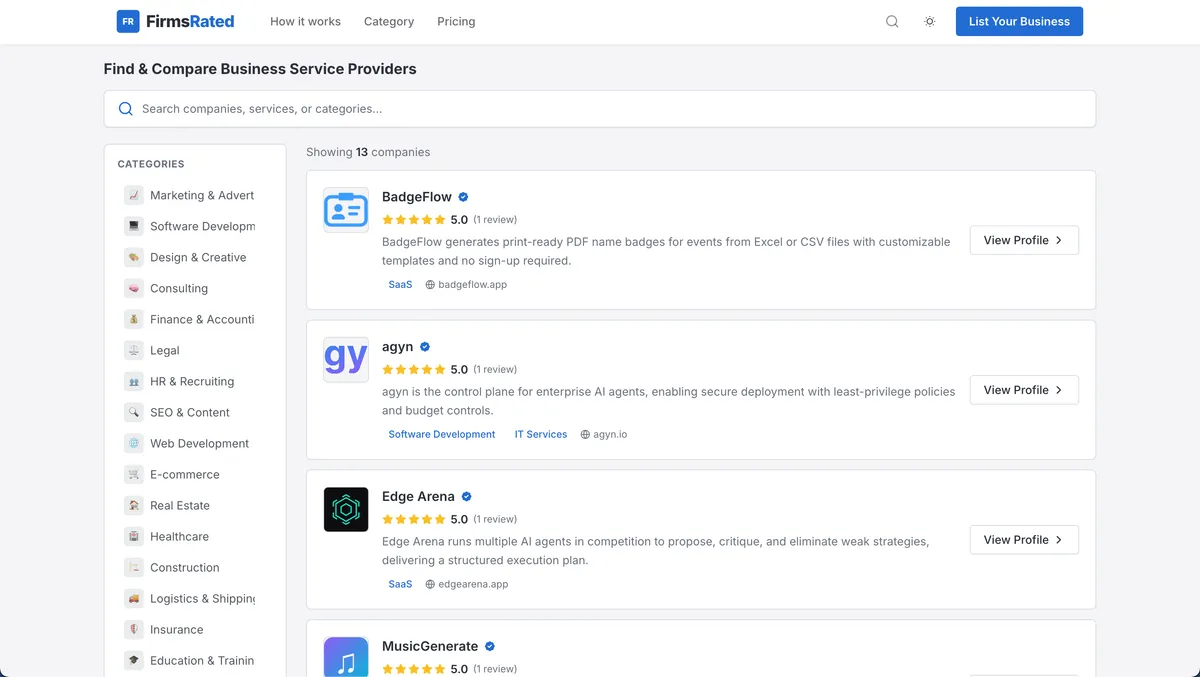Toggle light/dark theme sun icon
This screenshot has height=677, width=1200.
tap(930, 21)
